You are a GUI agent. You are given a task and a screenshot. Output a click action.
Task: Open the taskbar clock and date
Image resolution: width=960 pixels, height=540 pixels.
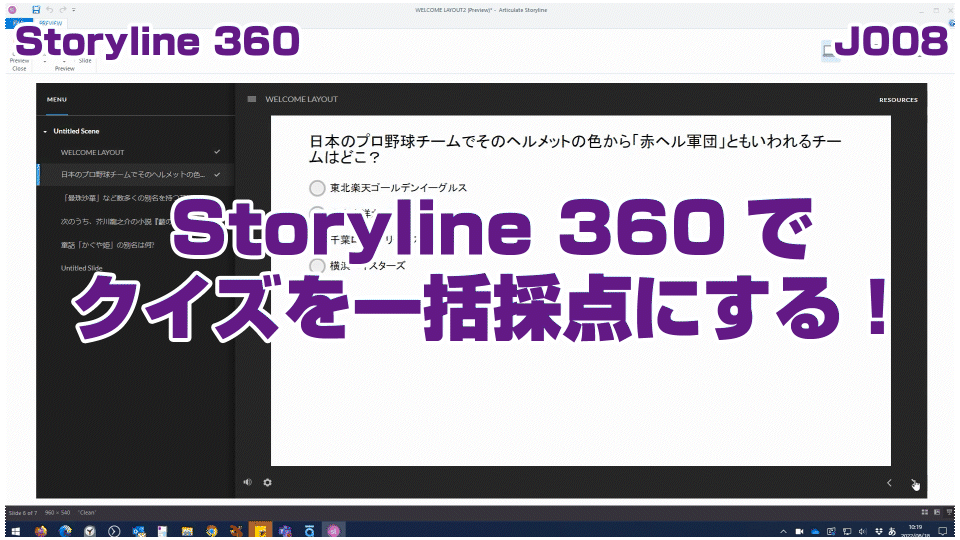click(x=915, y=531)
